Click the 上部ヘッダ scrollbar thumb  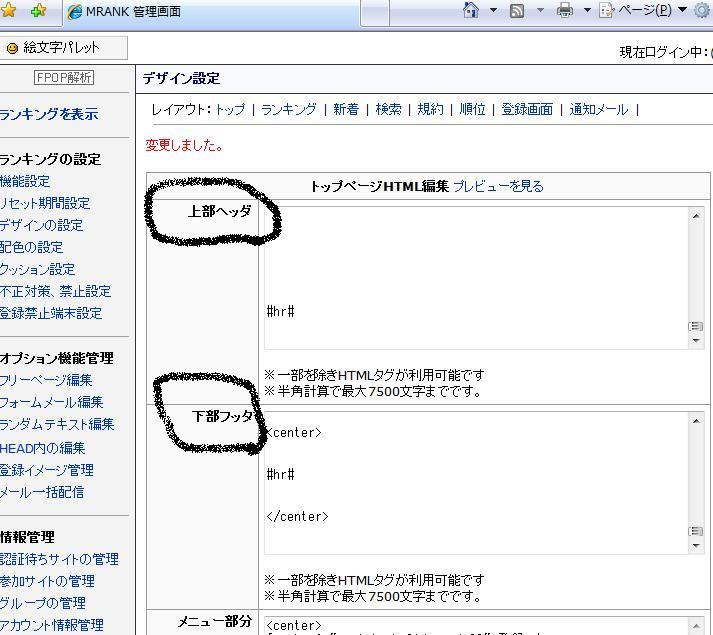pos(696,326)
